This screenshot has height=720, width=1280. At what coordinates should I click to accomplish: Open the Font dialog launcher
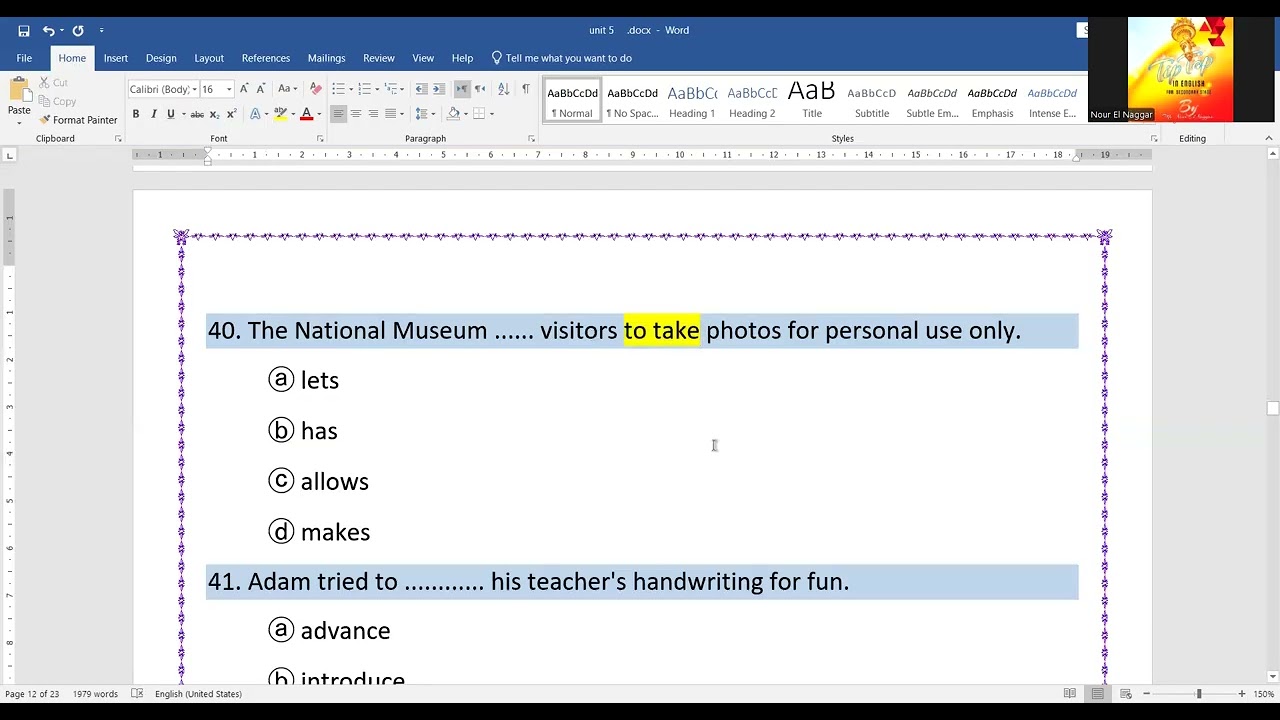point(321,139)
